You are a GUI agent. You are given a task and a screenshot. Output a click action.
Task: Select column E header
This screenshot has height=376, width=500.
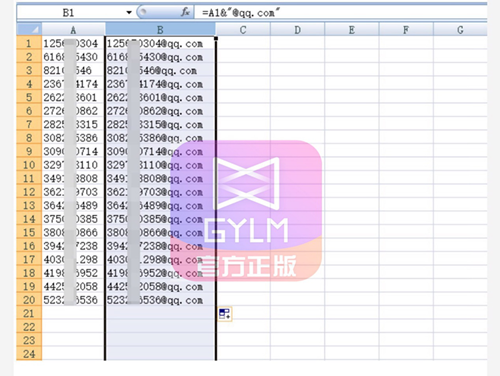(352, 30)
